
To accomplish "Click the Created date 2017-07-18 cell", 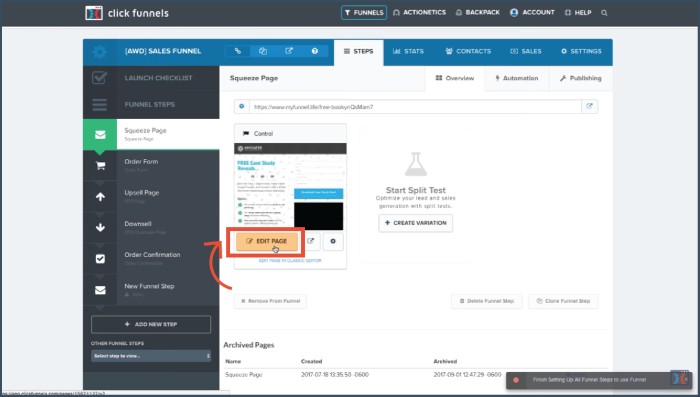I will coord(335,375).
